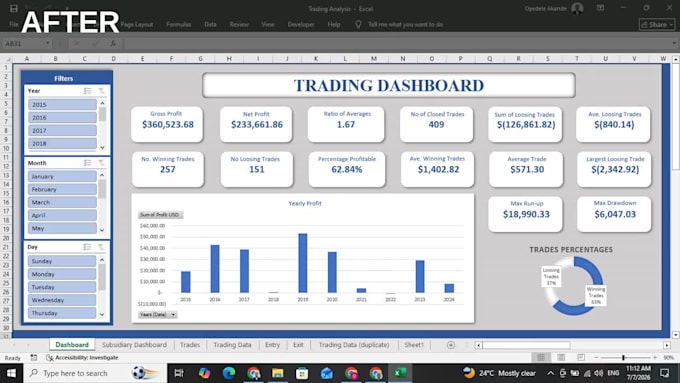Open the Name Box dropdown arrow
680x383 pixels.
47,43
